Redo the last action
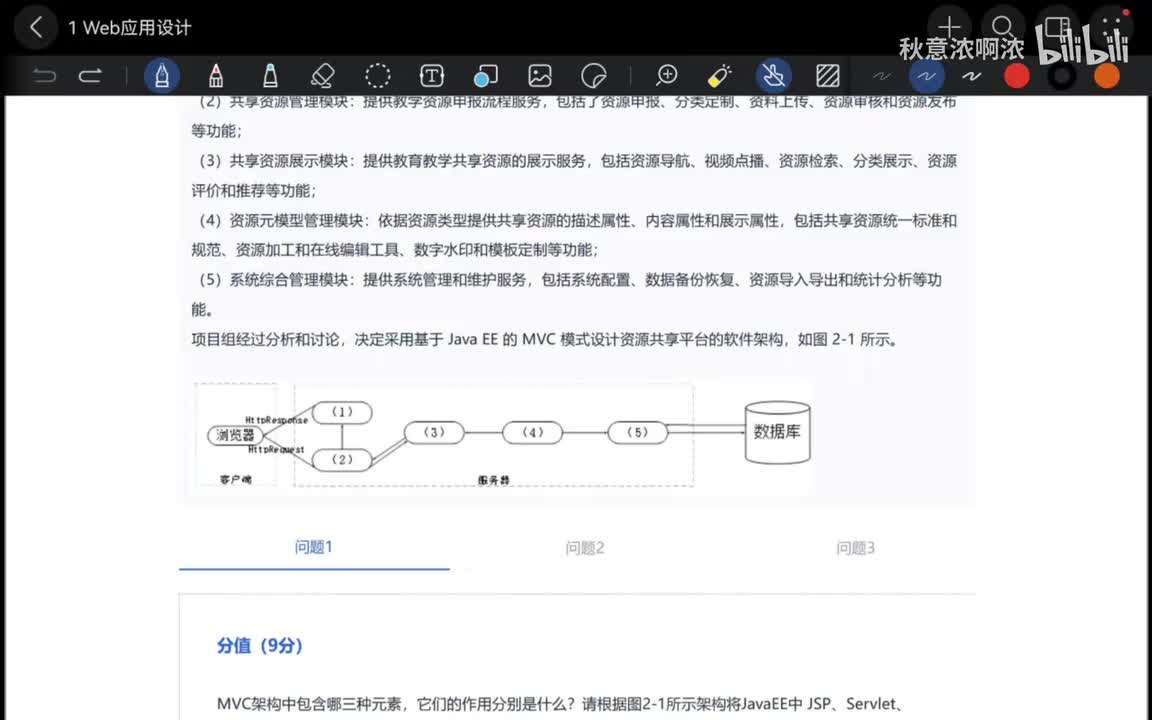Image resolution: width=1152 pixels, height=720 pixels. pyautogui.click(x=90, y=76)
